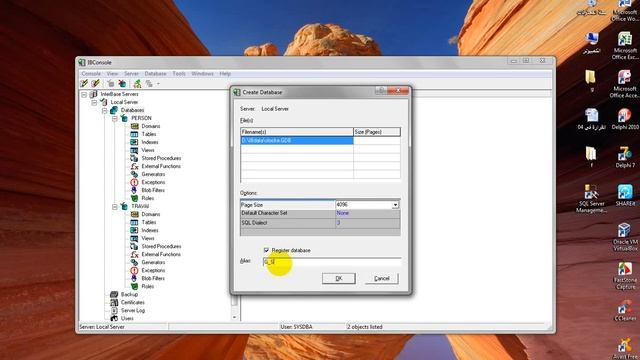
Task: Open the CCleaner desktop shortcut
Action: pos(624,311)
